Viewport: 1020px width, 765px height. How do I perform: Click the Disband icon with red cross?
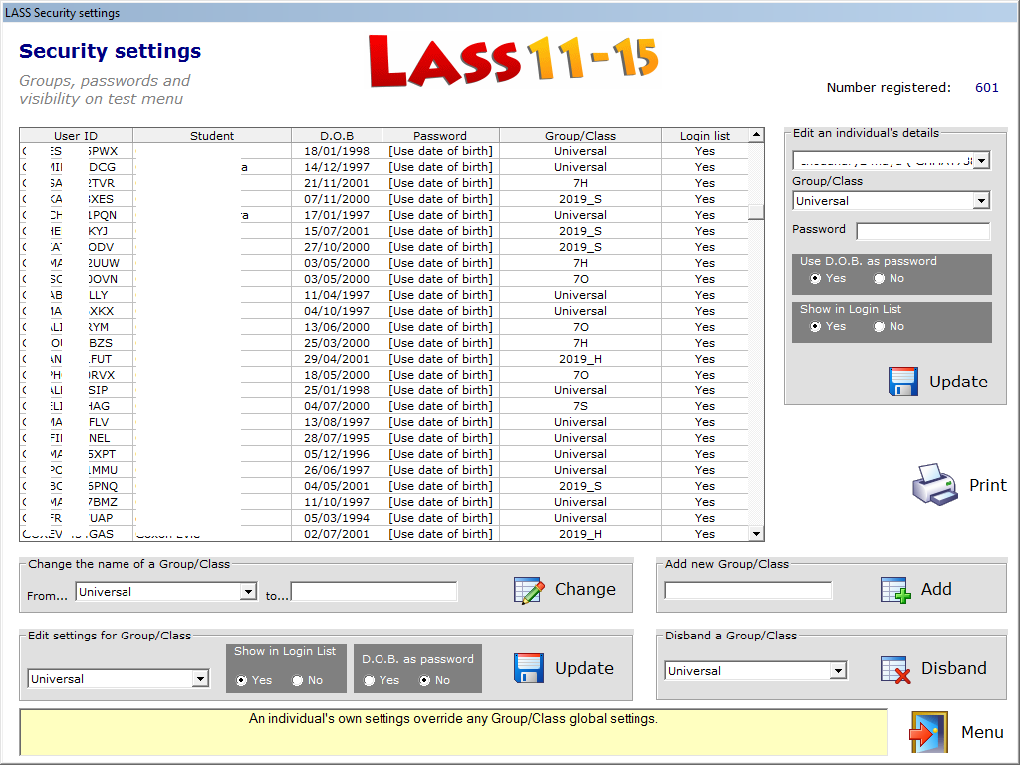tap(896, 669)
